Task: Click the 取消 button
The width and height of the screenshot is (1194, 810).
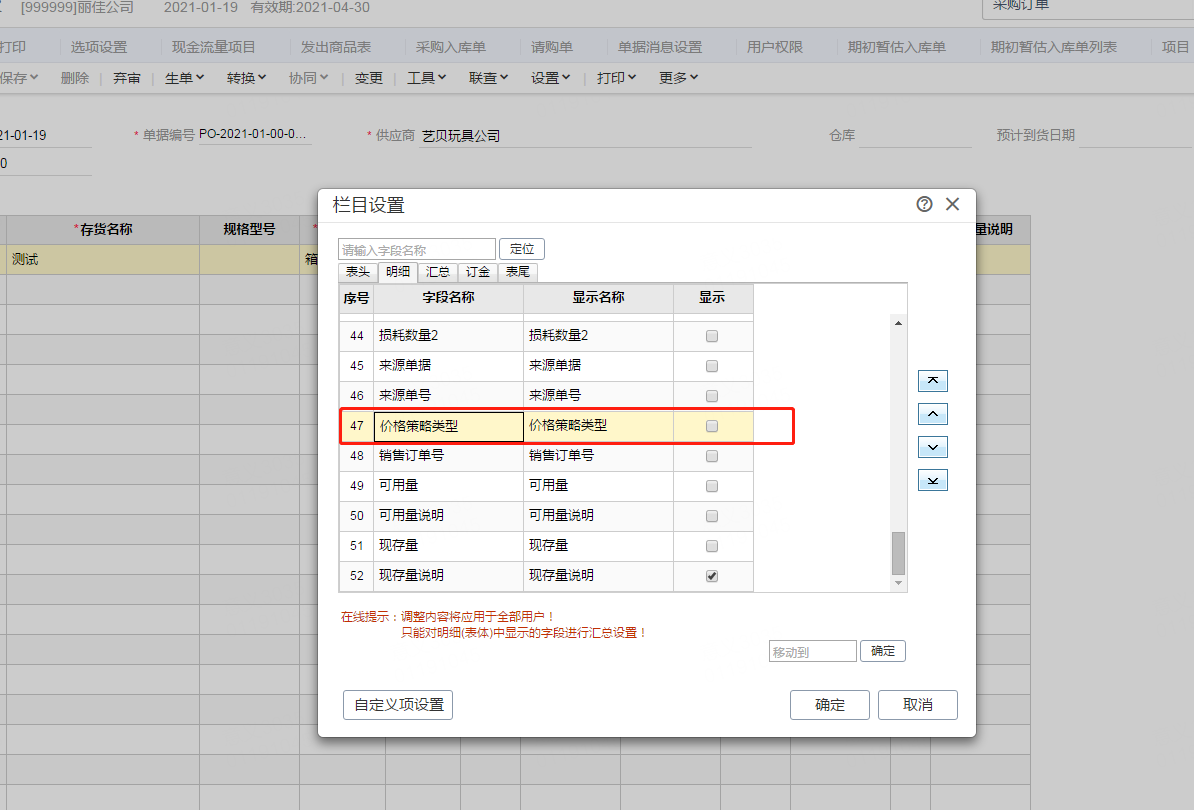Action: pyautogui.click(x=918, y=705)
